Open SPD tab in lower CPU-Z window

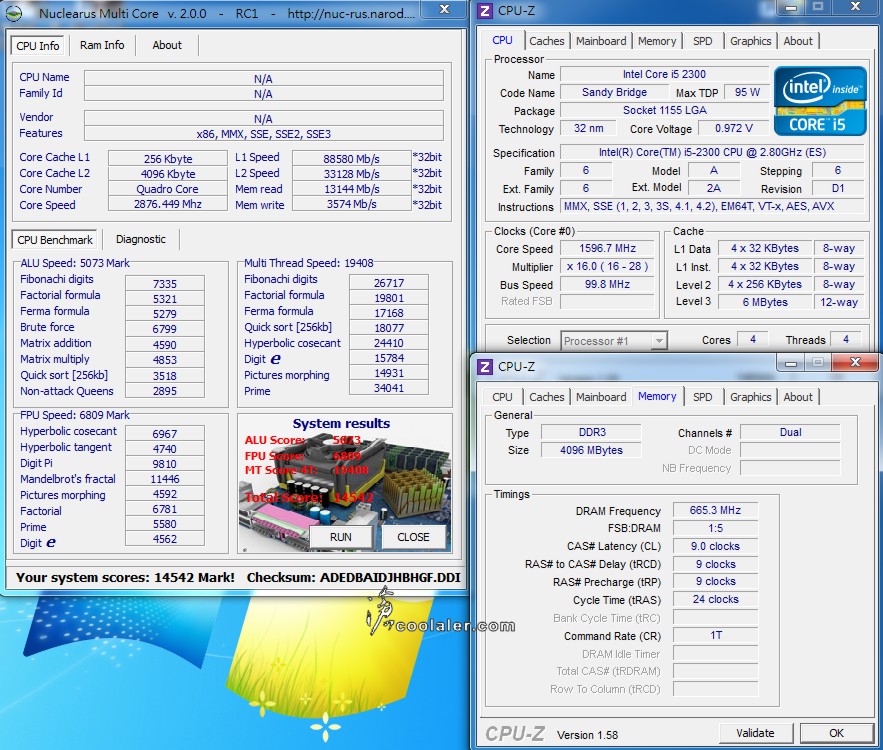[702, 397]
